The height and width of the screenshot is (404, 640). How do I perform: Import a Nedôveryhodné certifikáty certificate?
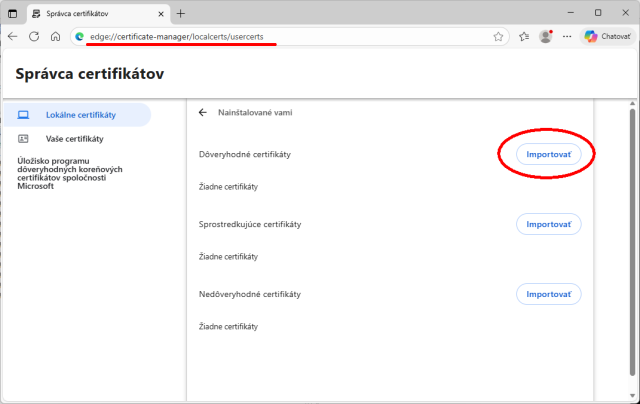point(548,294)
